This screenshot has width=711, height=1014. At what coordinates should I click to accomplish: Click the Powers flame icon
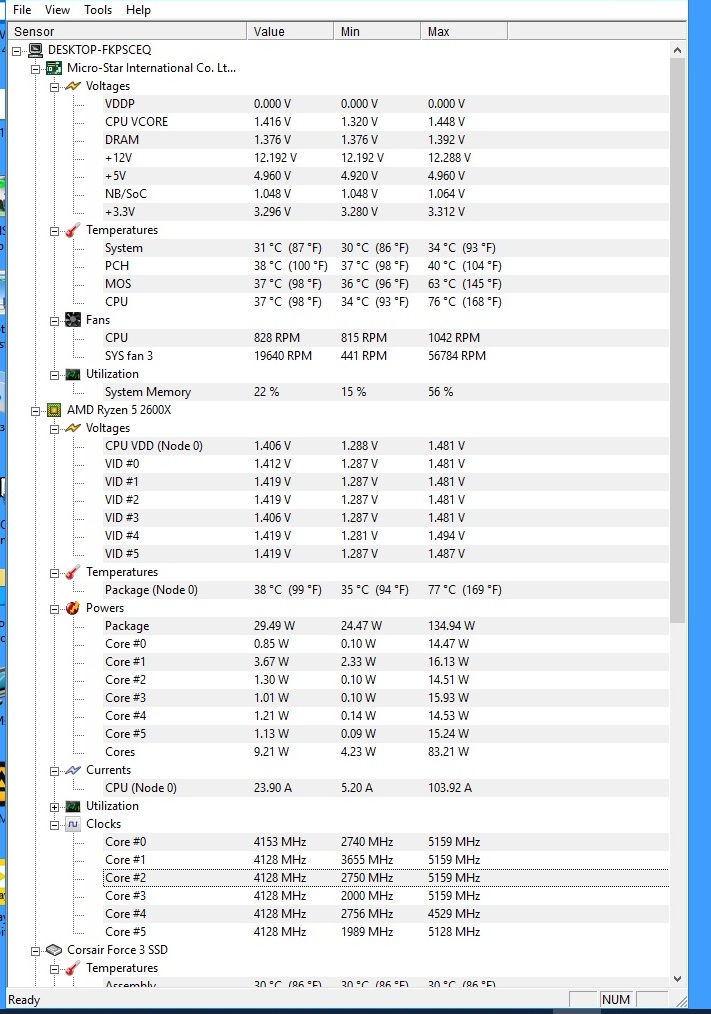click(x=73, y=608)
